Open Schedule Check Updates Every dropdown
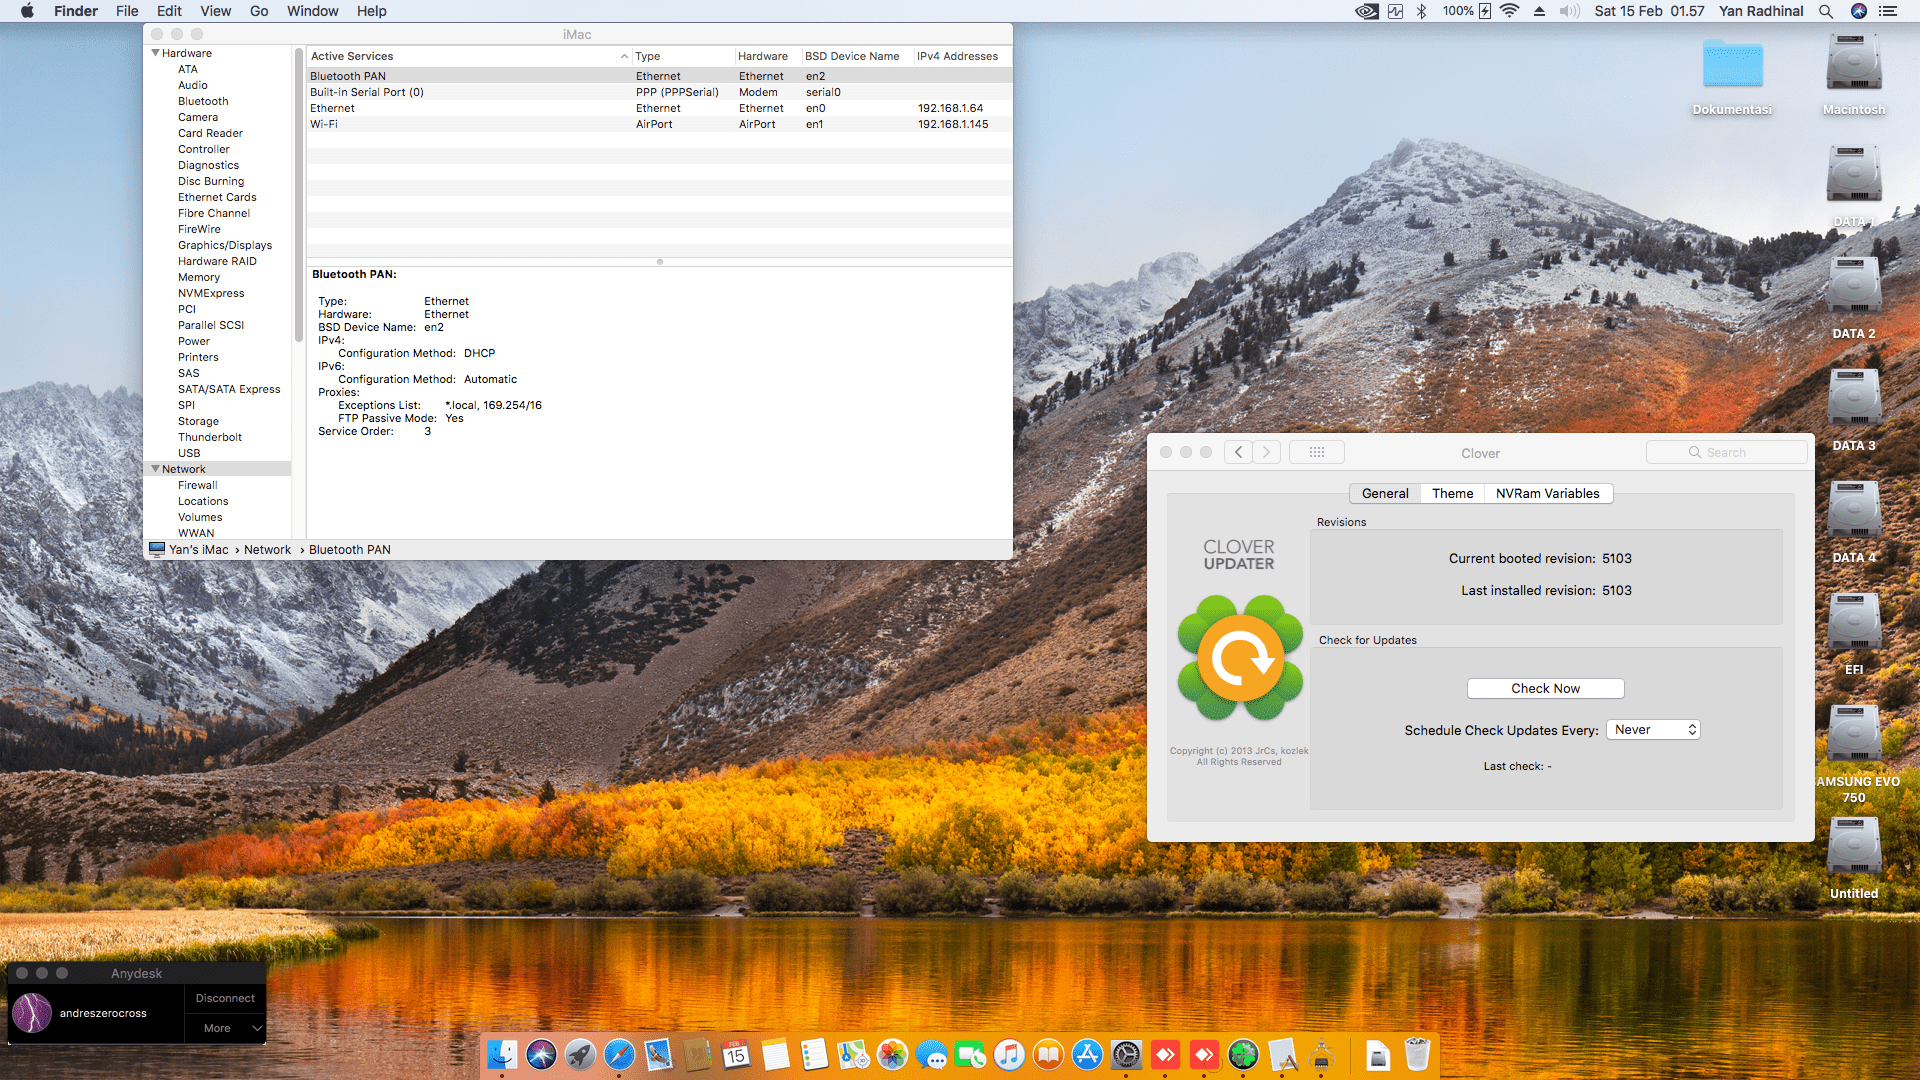This screenshot has width=1920, height=1080. coord(1652,730)
